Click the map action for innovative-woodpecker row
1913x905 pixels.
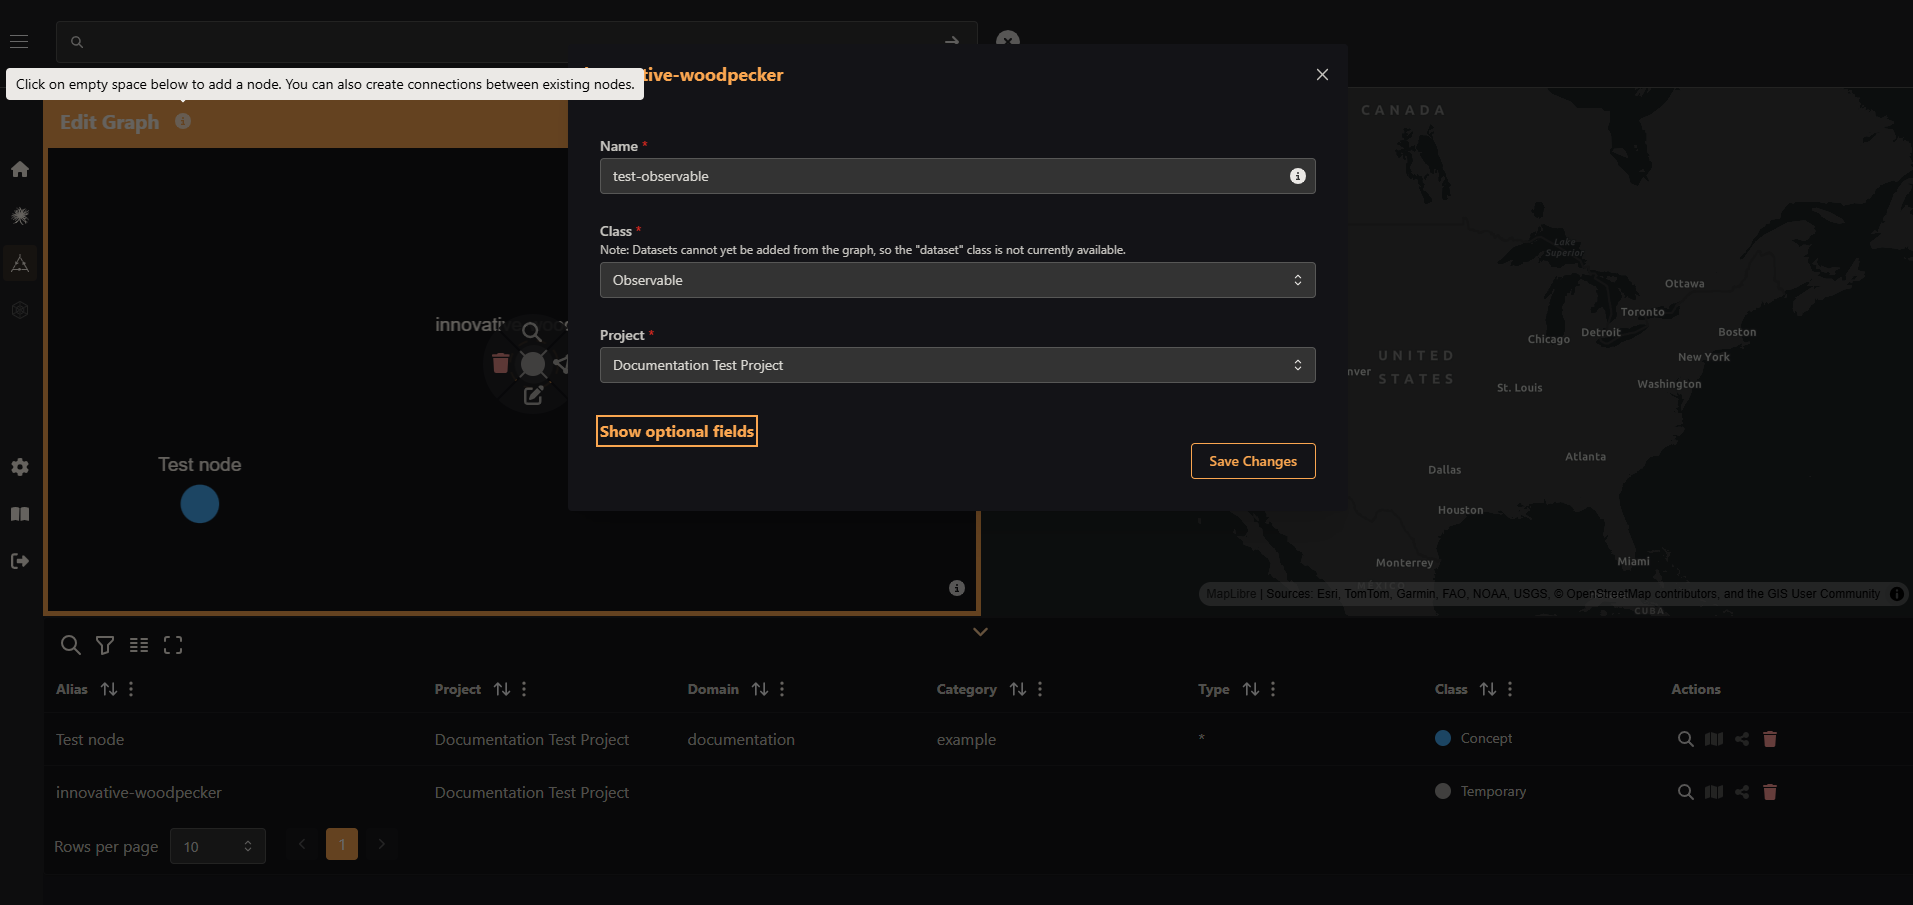(1714, 792)
